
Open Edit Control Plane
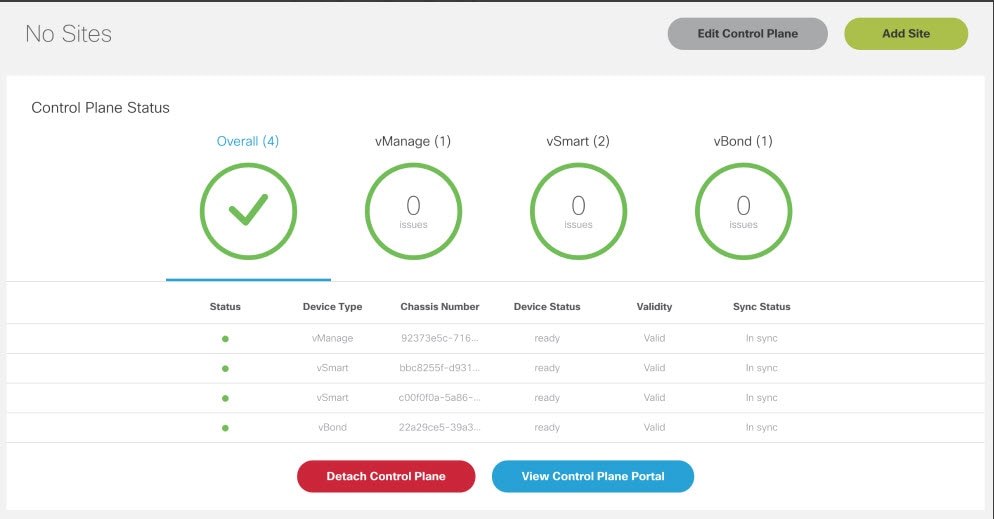pyautogui.click(x=747, y=34)
